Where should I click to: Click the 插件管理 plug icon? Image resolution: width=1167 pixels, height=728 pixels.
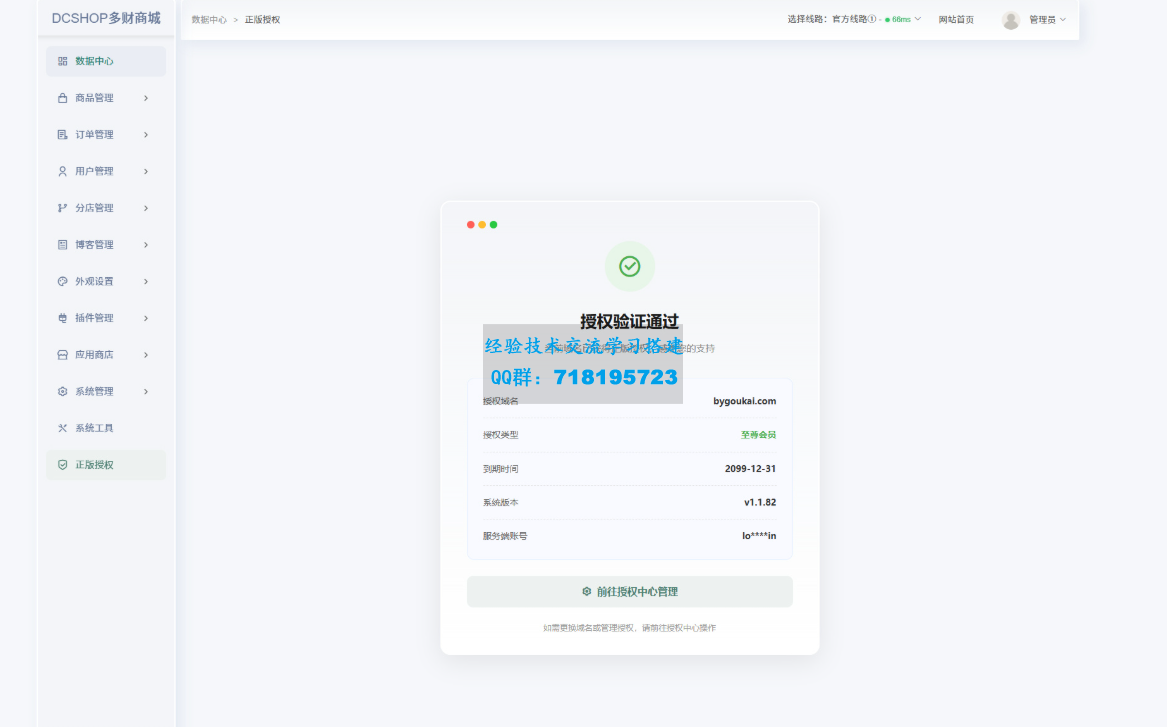click(x=63, y=318)
